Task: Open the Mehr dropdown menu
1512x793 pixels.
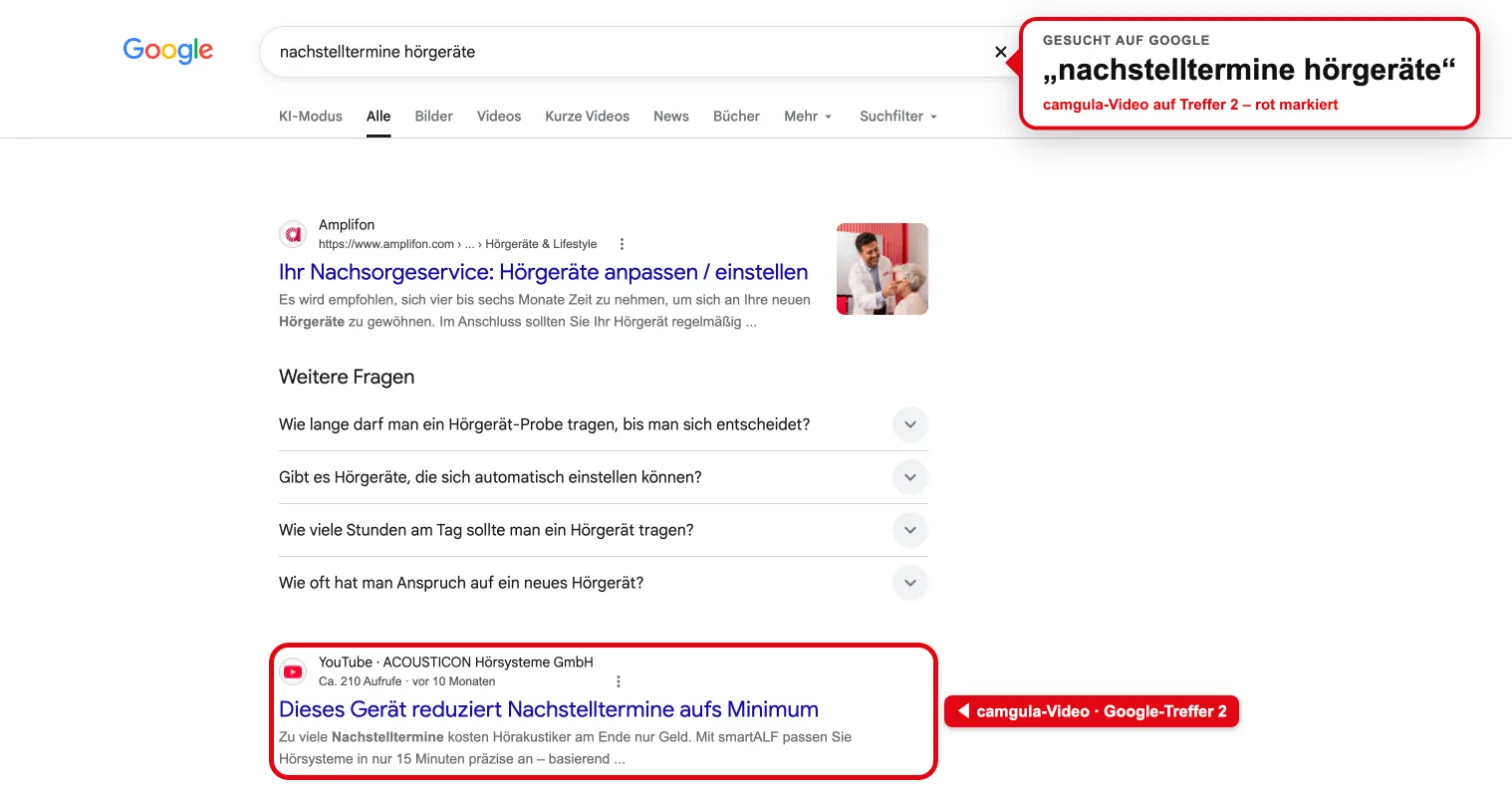Action: coord(808,116)
